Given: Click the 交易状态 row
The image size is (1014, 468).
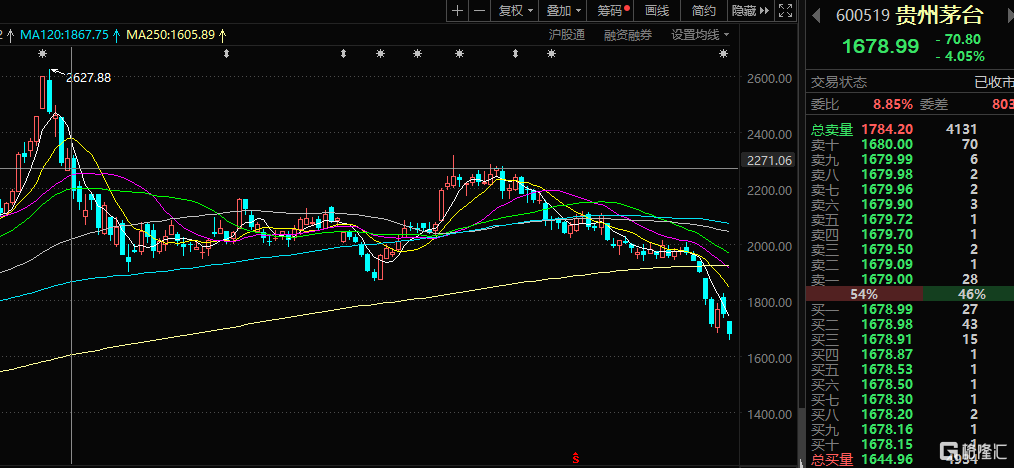Looking at the screenshot, I should click(909, 83).
